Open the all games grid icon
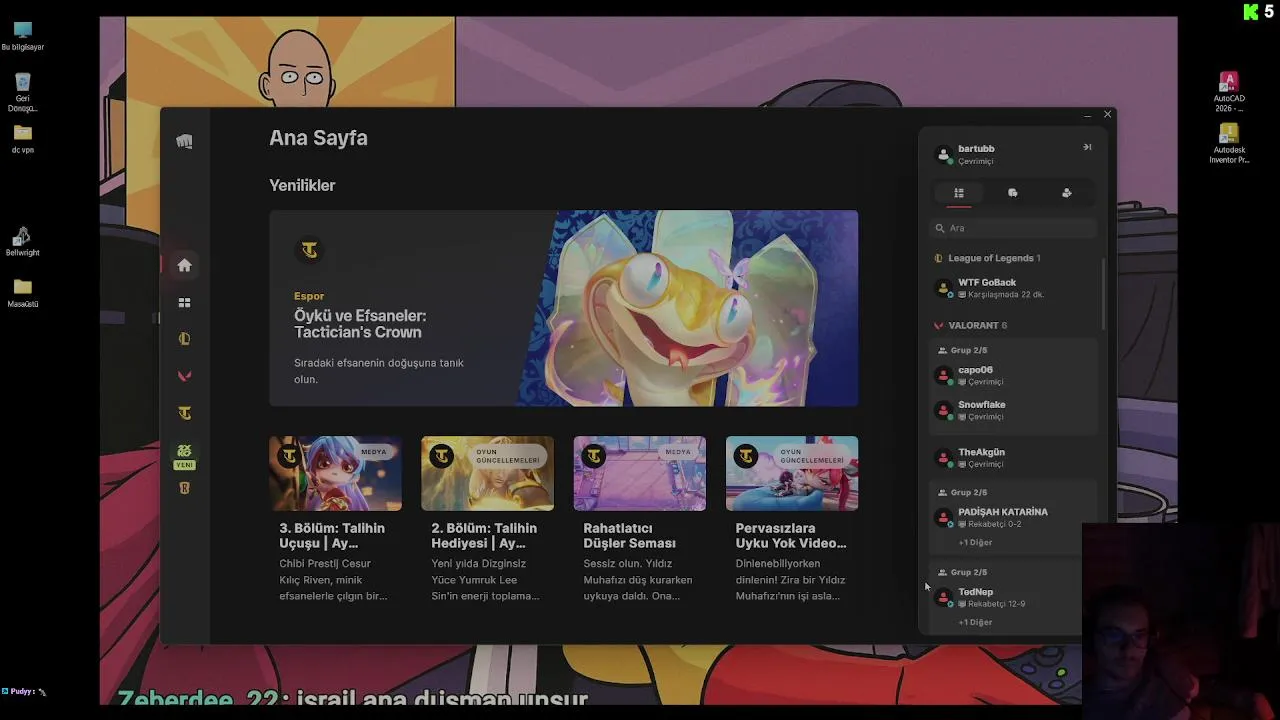The width and height of the screenshot is (1280, 720). [184, 303]
